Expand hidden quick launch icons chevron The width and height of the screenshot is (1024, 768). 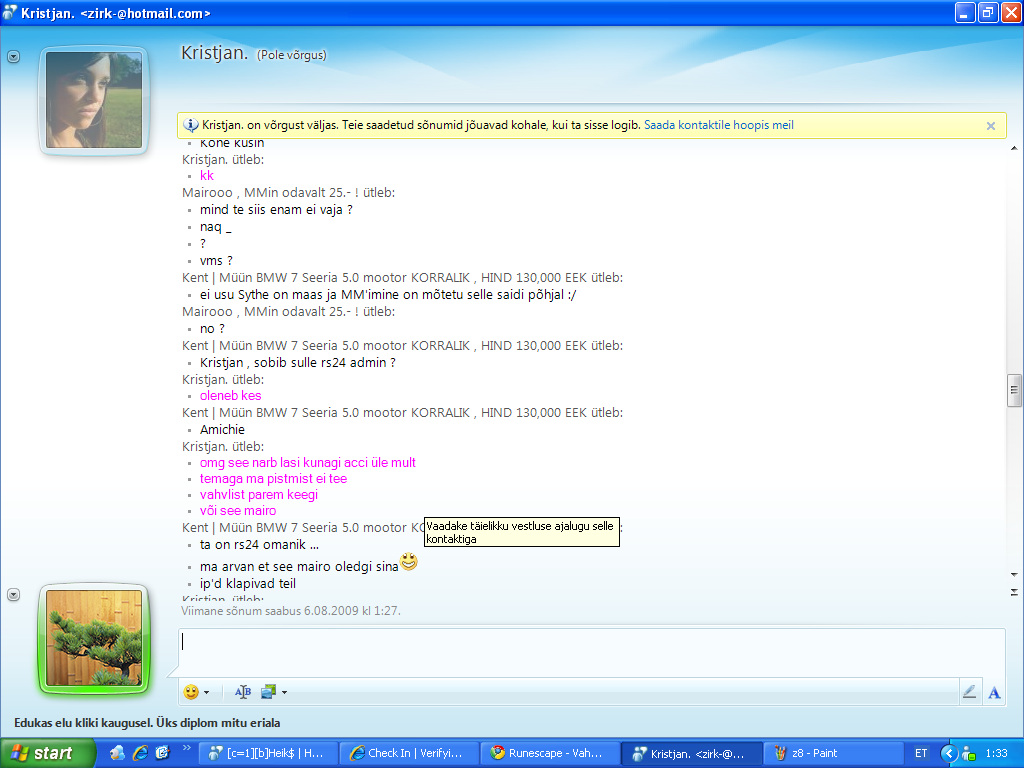pyautogui.click(x=186, y=748)
